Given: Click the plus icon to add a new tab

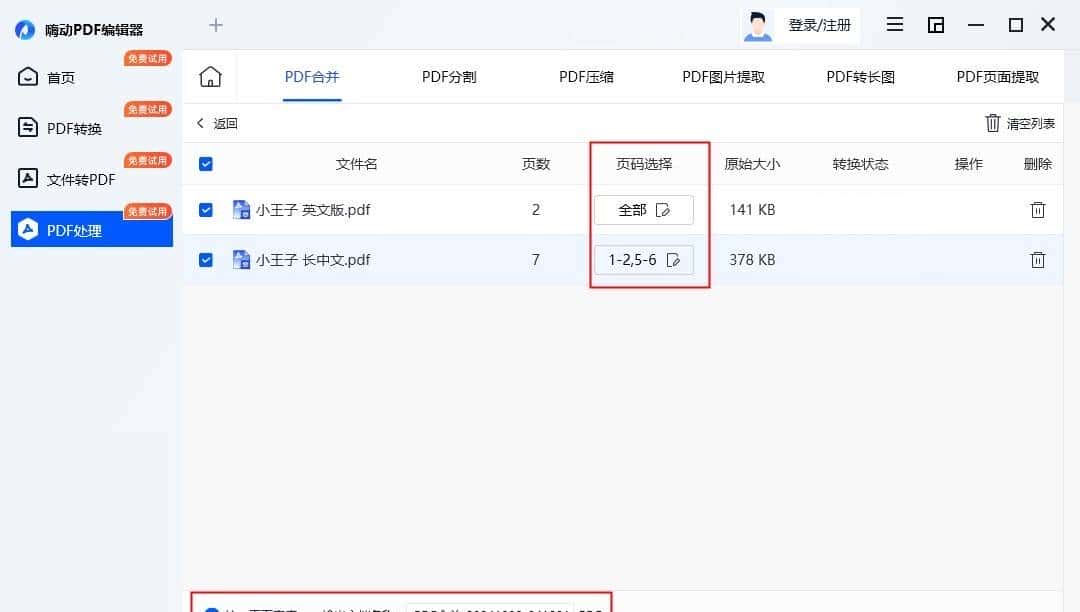Looking at the screenshot, I should [x=215, y=24].
